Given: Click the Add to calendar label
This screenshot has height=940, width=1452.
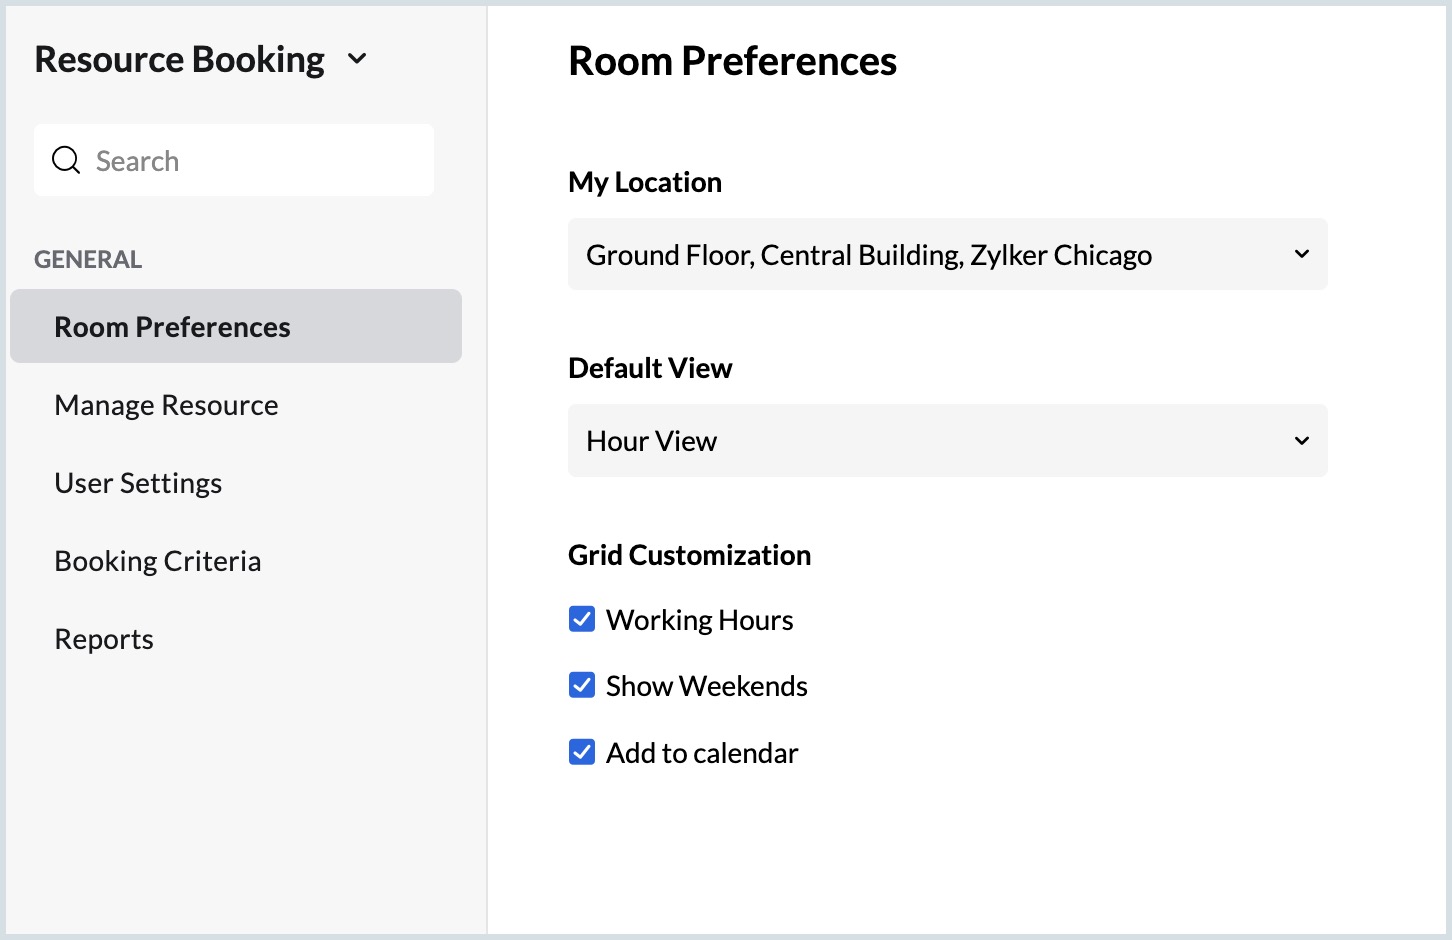Looking at the screenshot, I should click(702, 753).
